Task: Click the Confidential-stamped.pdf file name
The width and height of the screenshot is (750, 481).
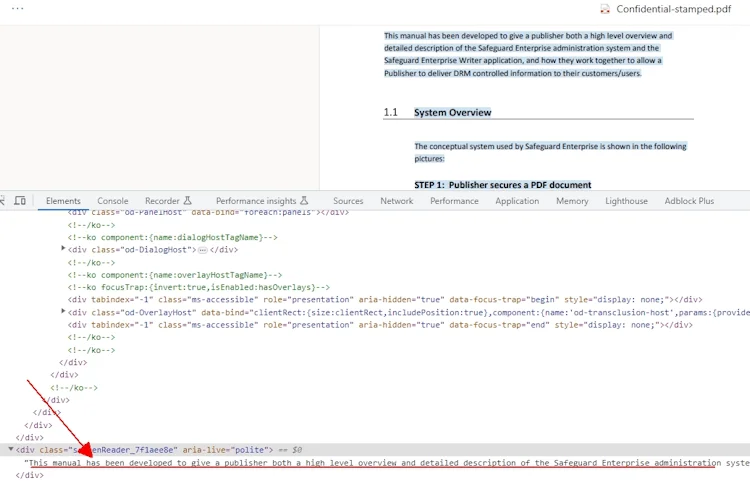Action: point(673,9)
